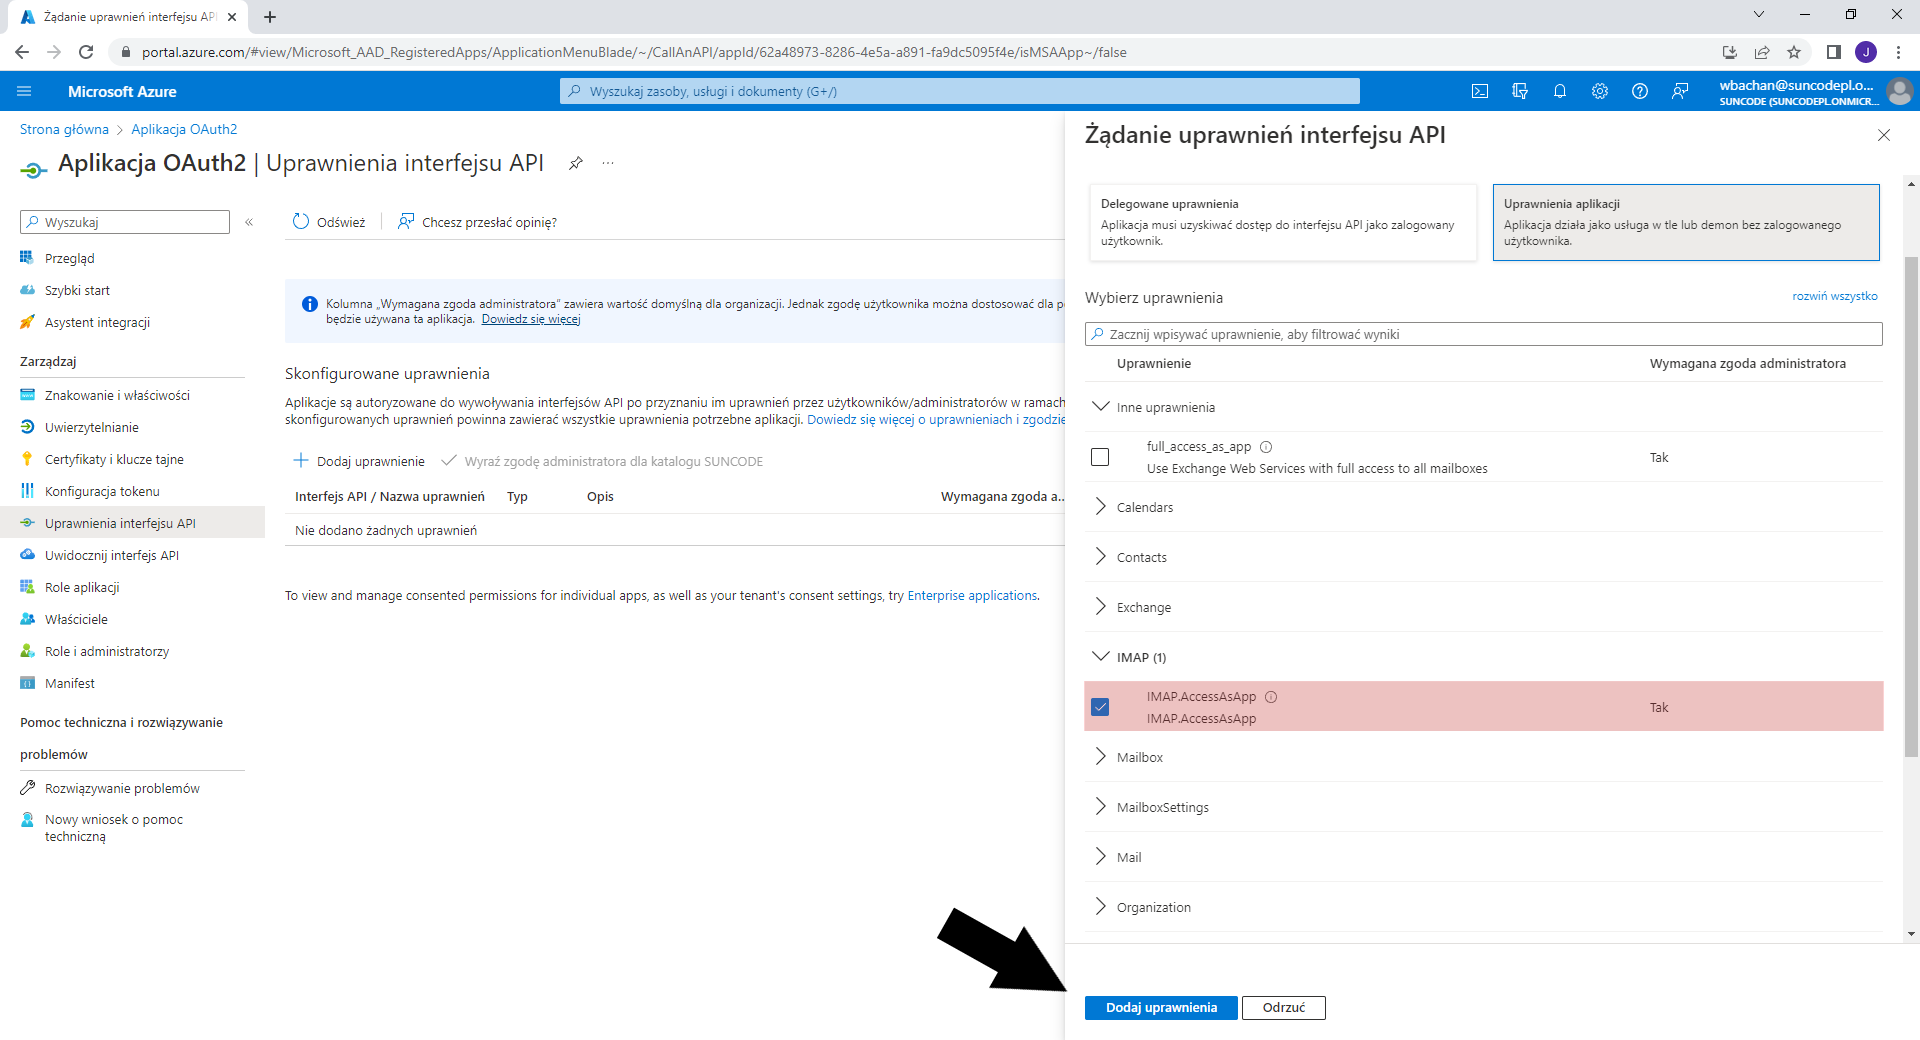Open the directories and subscriptions filter icon
The width and height of the screenshot is (1920, 1040).
pyautogui.click(x=1520, y=91)
